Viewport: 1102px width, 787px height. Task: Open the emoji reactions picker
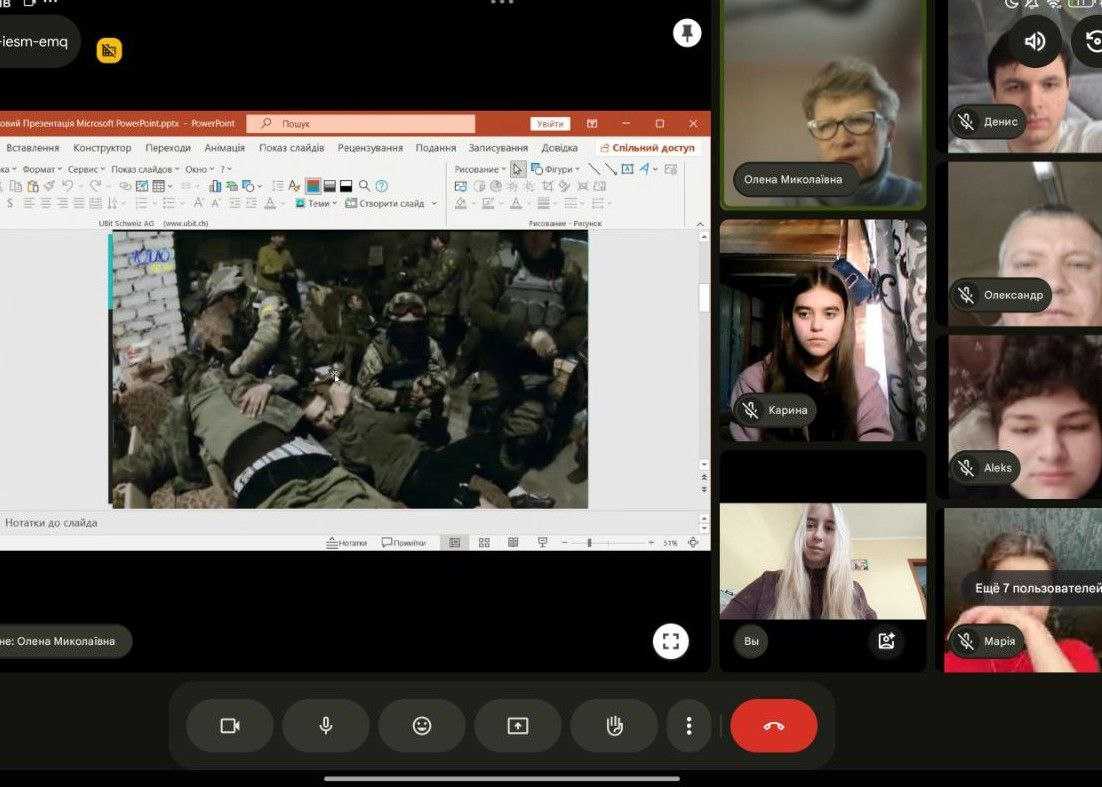pyautogui.click(x=421, y=726)
